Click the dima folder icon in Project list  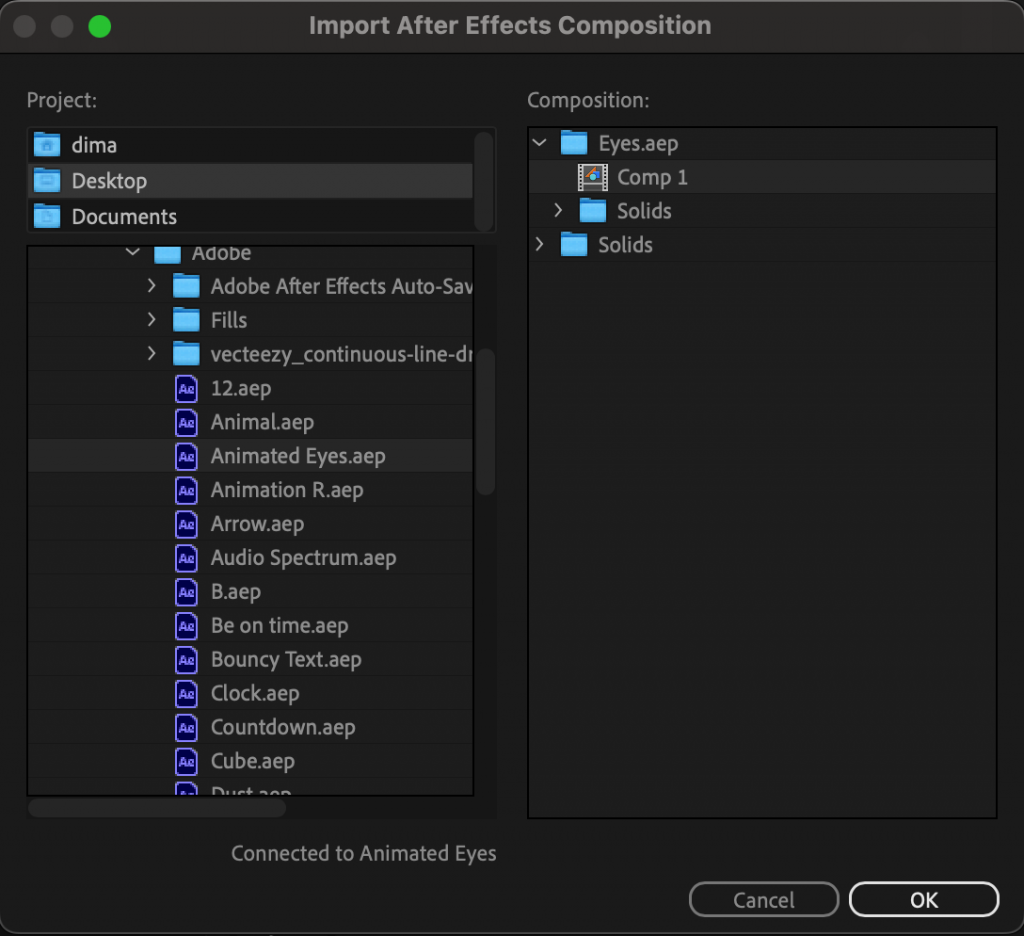point(46,144)
